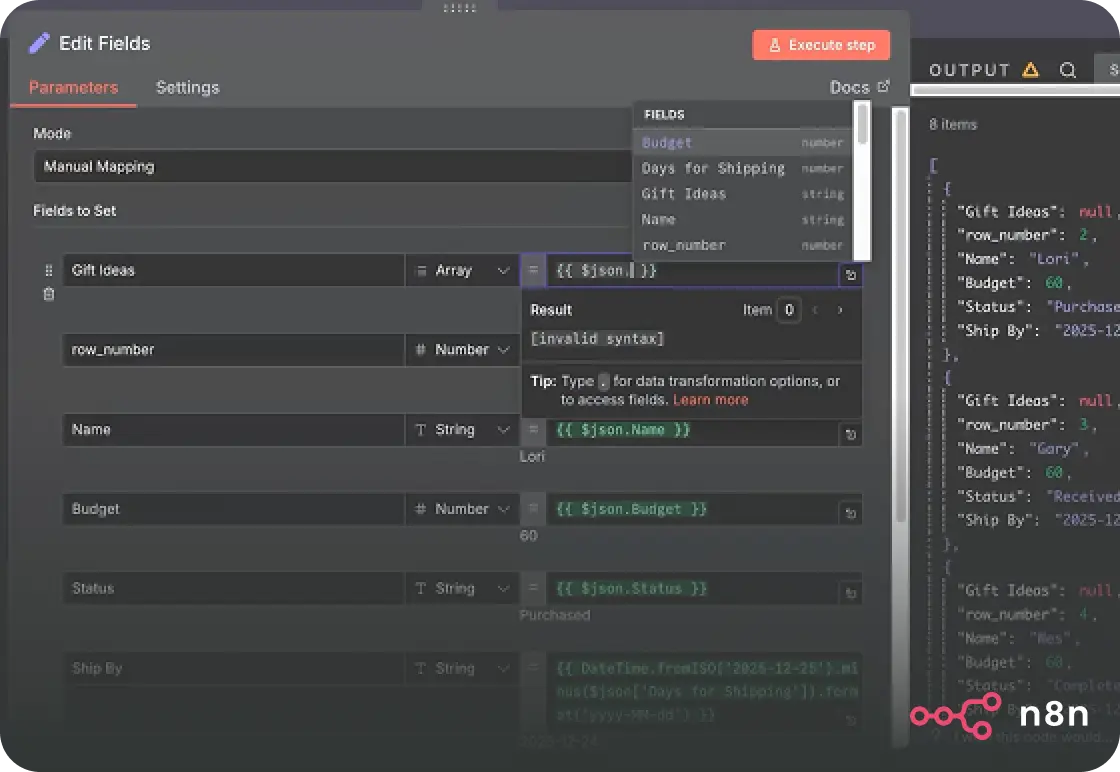Click the autocomplete list scrollbar
This screenshot has height=772, width=1120.
[863, 123]
